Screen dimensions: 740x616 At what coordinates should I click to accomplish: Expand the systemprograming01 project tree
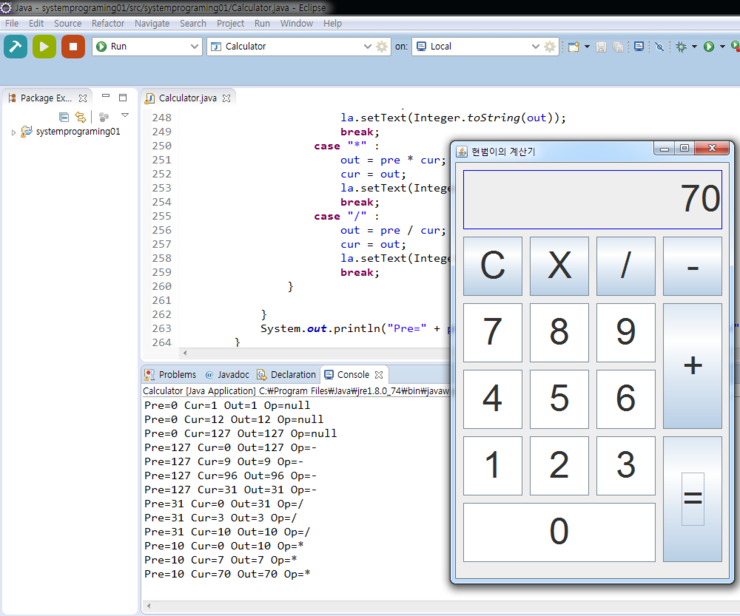[13, 133]
